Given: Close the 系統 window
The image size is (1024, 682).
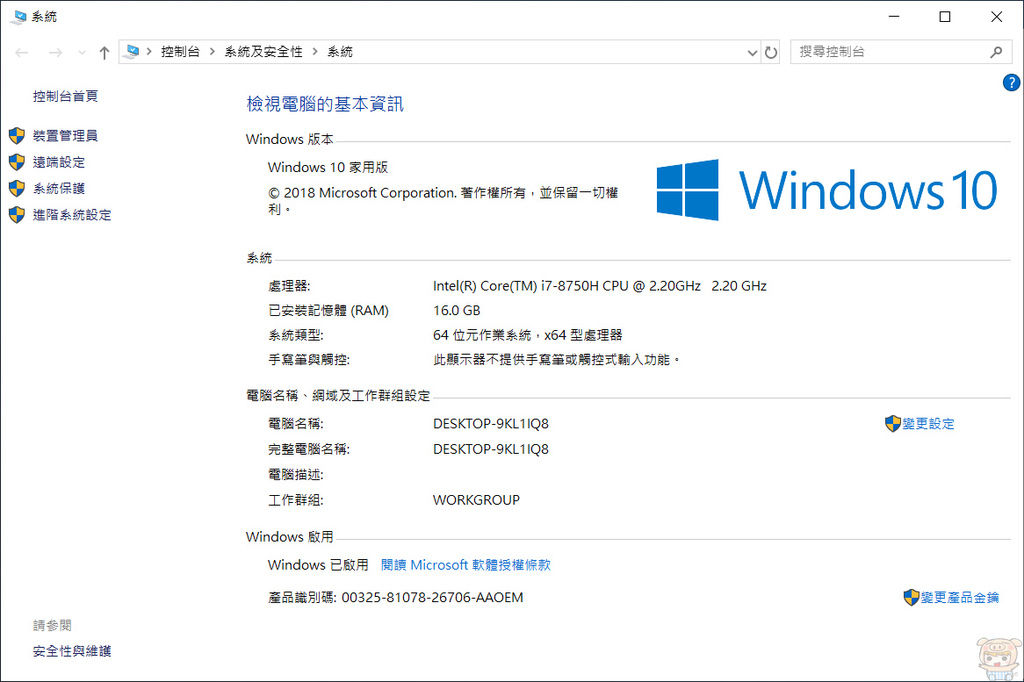Looking at the screenshot, I should coord(997,16).
